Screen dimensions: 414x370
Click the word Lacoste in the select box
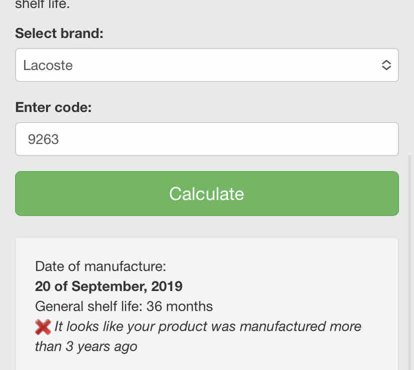coord(48,65)
